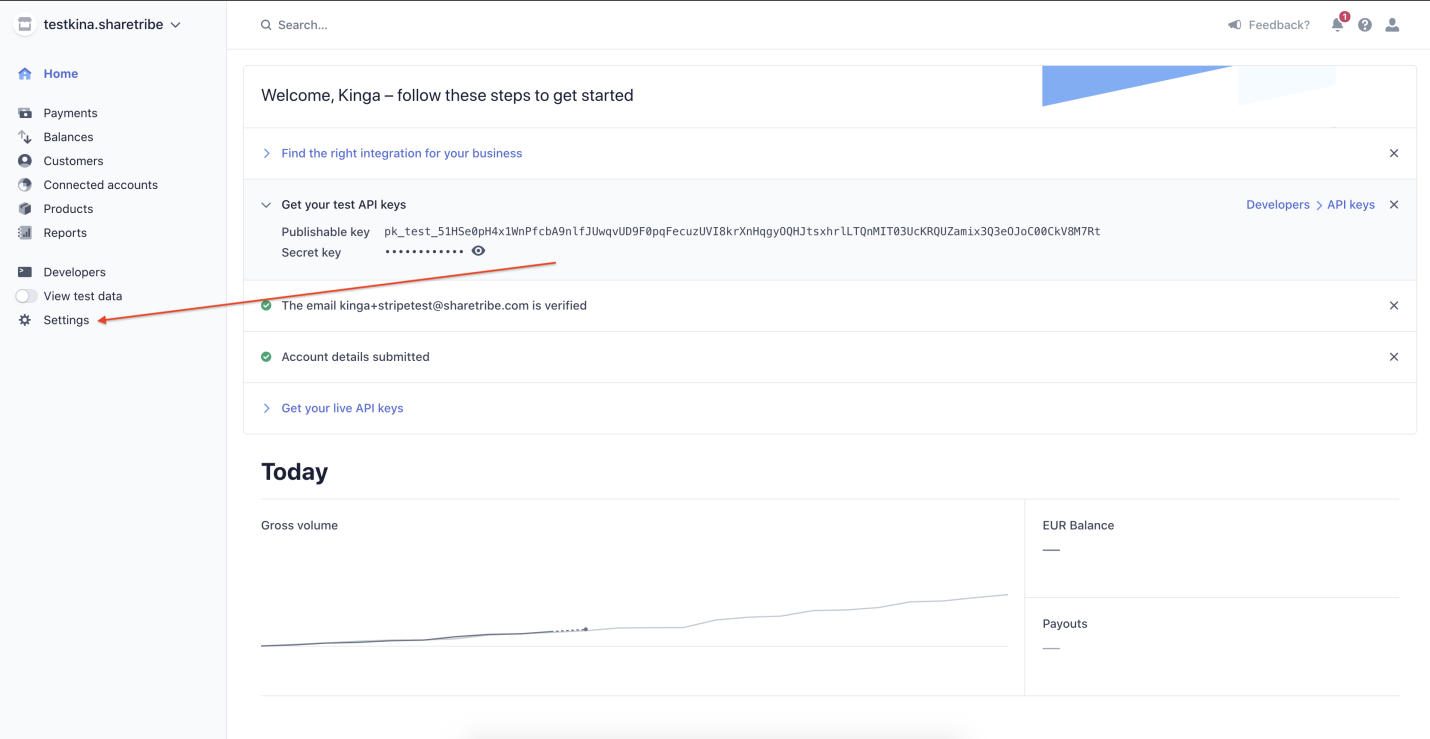
Task: Open the Home icon in the sidebar
Action: coord(25,74)
